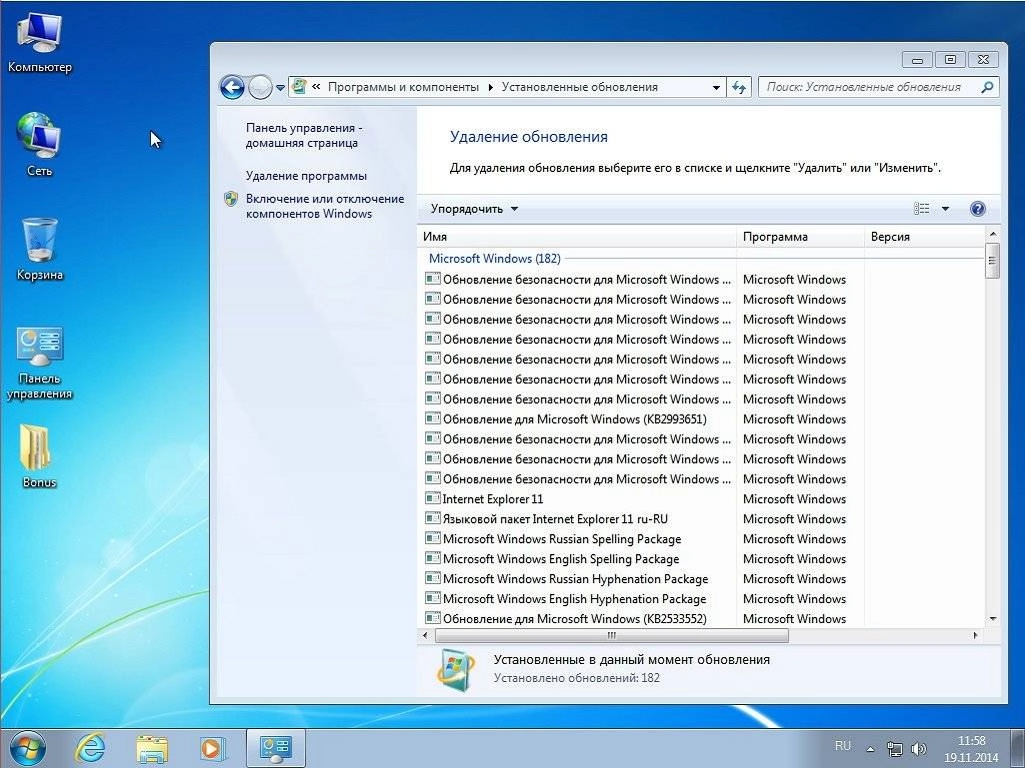
Task: Click the Back navigation arrow
Action: [232, 87]
